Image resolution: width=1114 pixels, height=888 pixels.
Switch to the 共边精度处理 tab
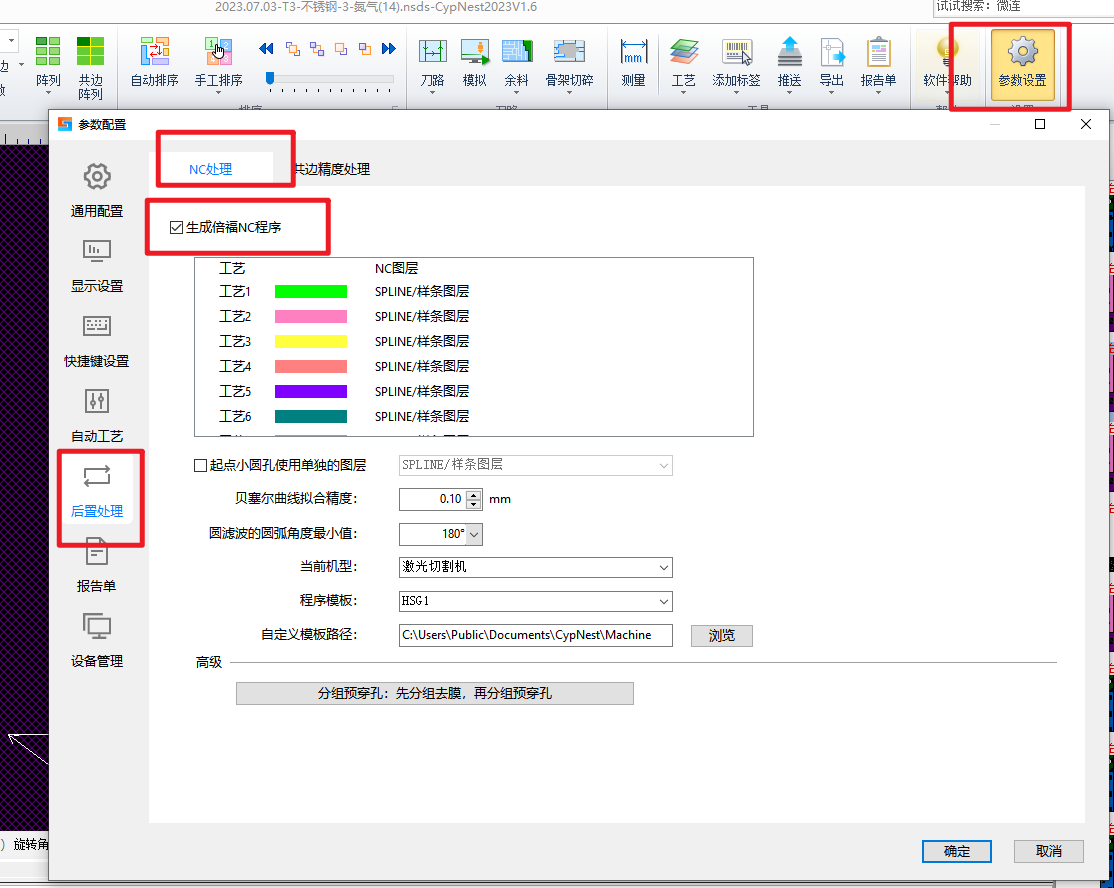332,169
